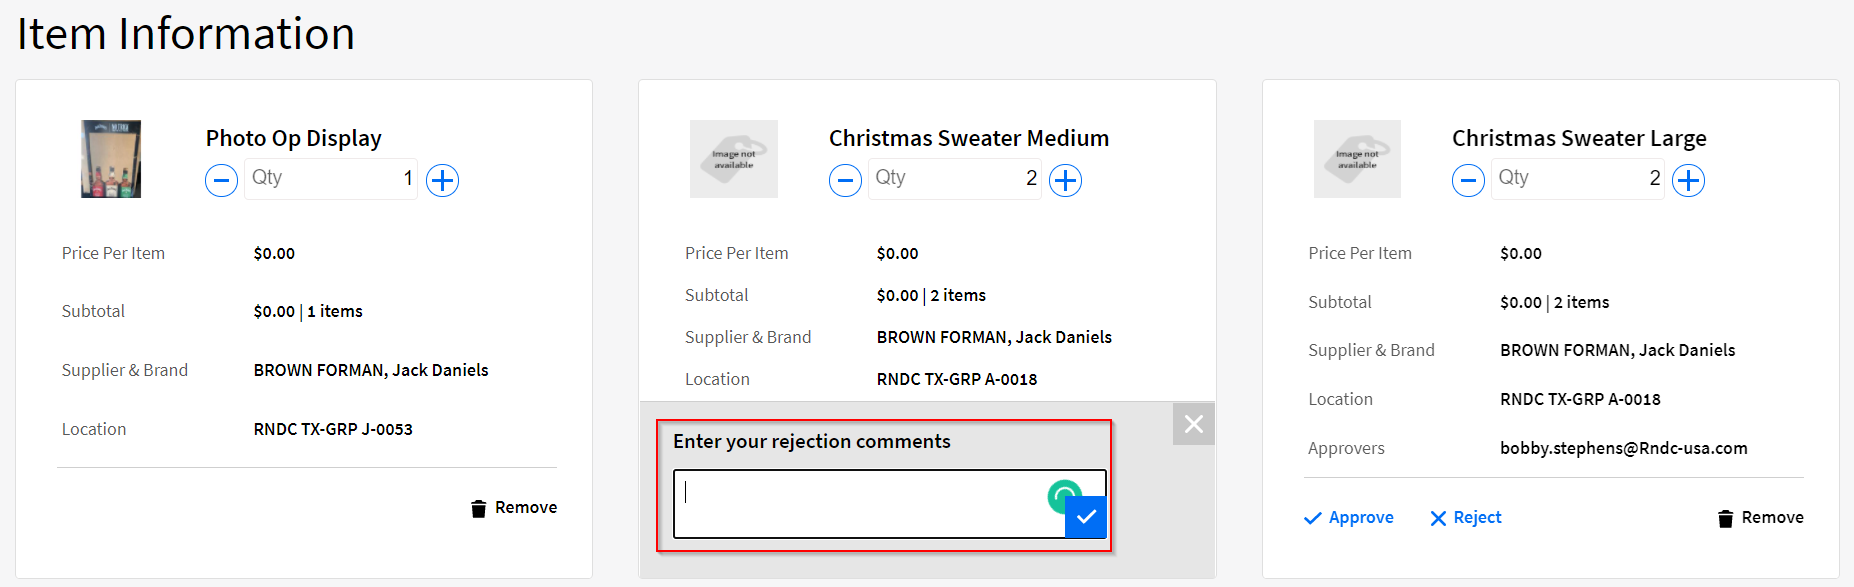Click the minus icon beside Photo Op Display quantity
Screen dimensions: 1854x587
coord(220,180)
